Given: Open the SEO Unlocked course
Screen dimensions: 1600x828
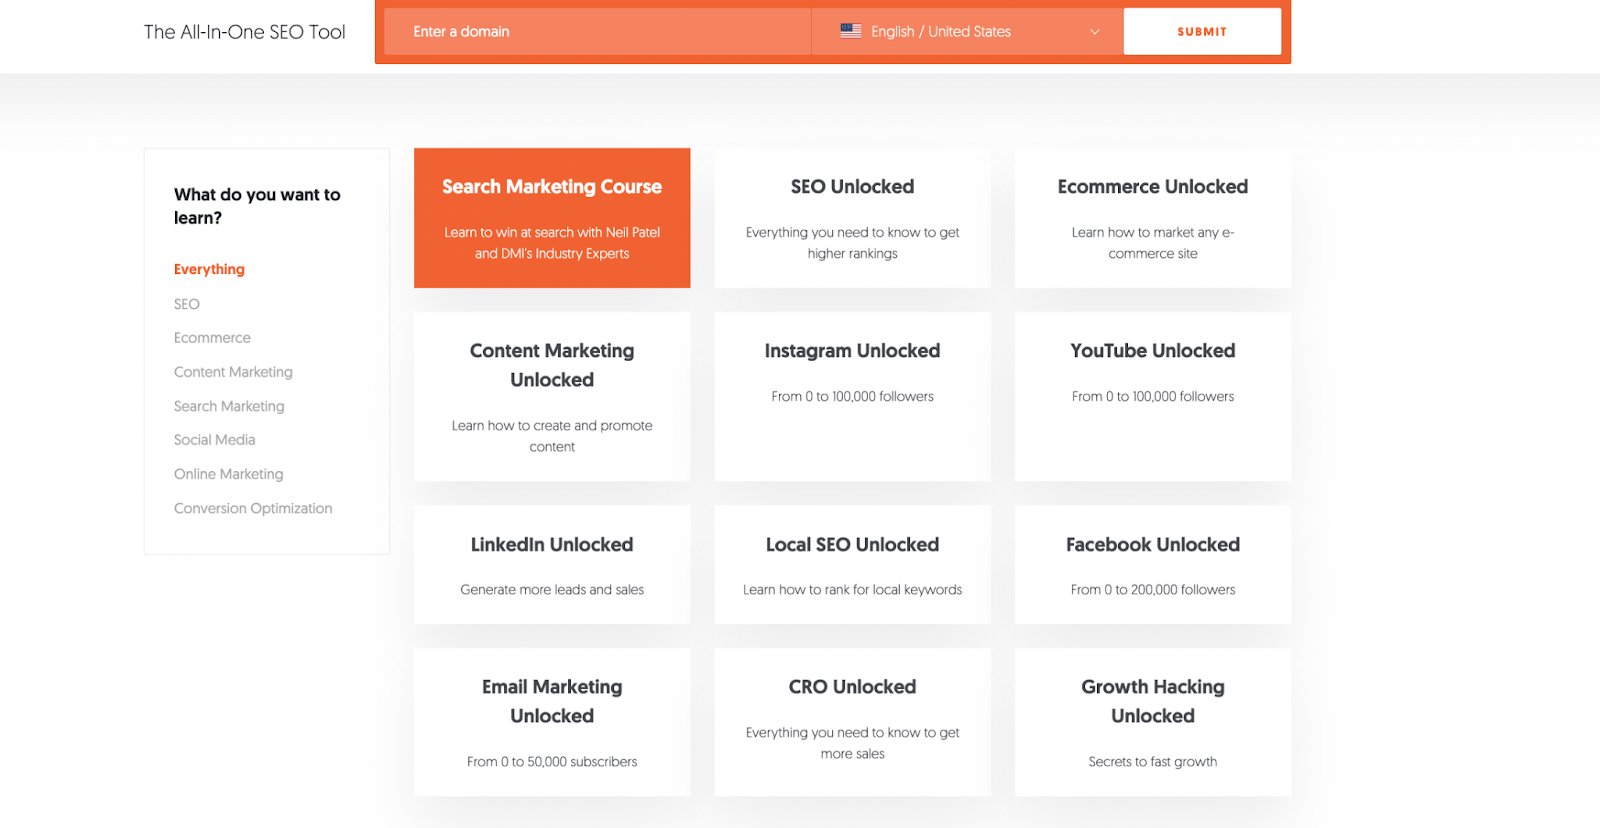Looking at the screenshot, I should pos(852,218).
